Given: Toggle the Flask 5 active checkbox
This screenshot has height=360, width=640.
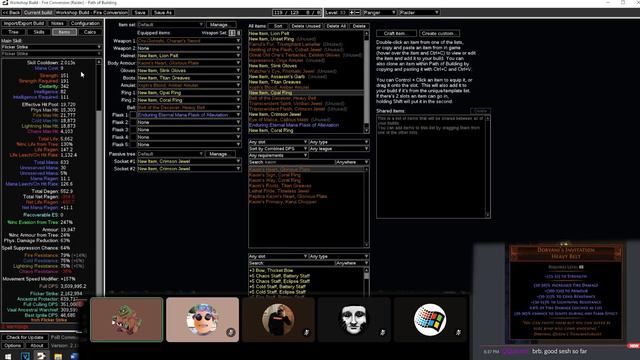Looking at the screenshot, I should click(x=133, y=144).
